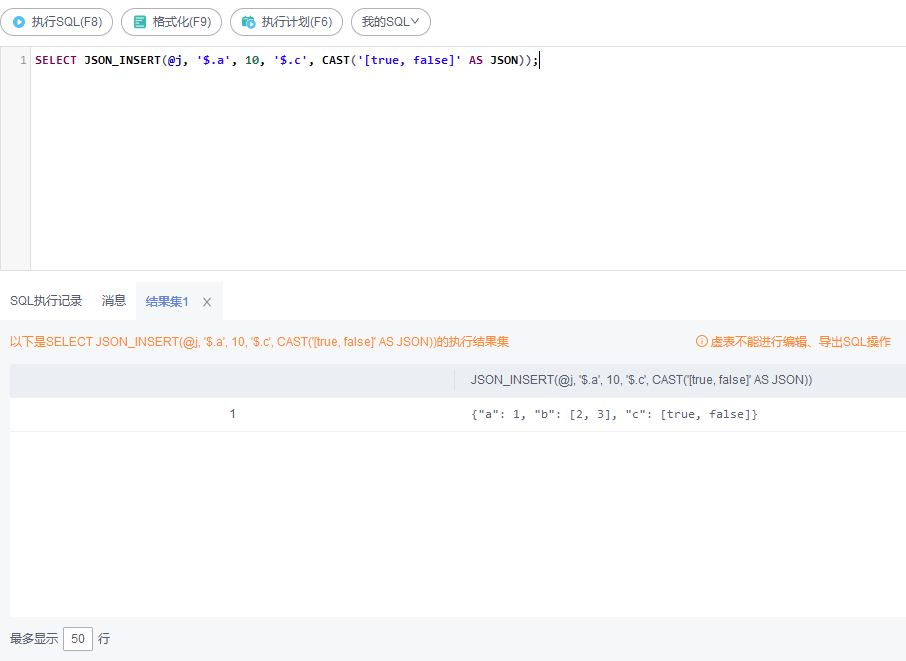Expand 我的SQL to view saved queries

coord(390,22)
